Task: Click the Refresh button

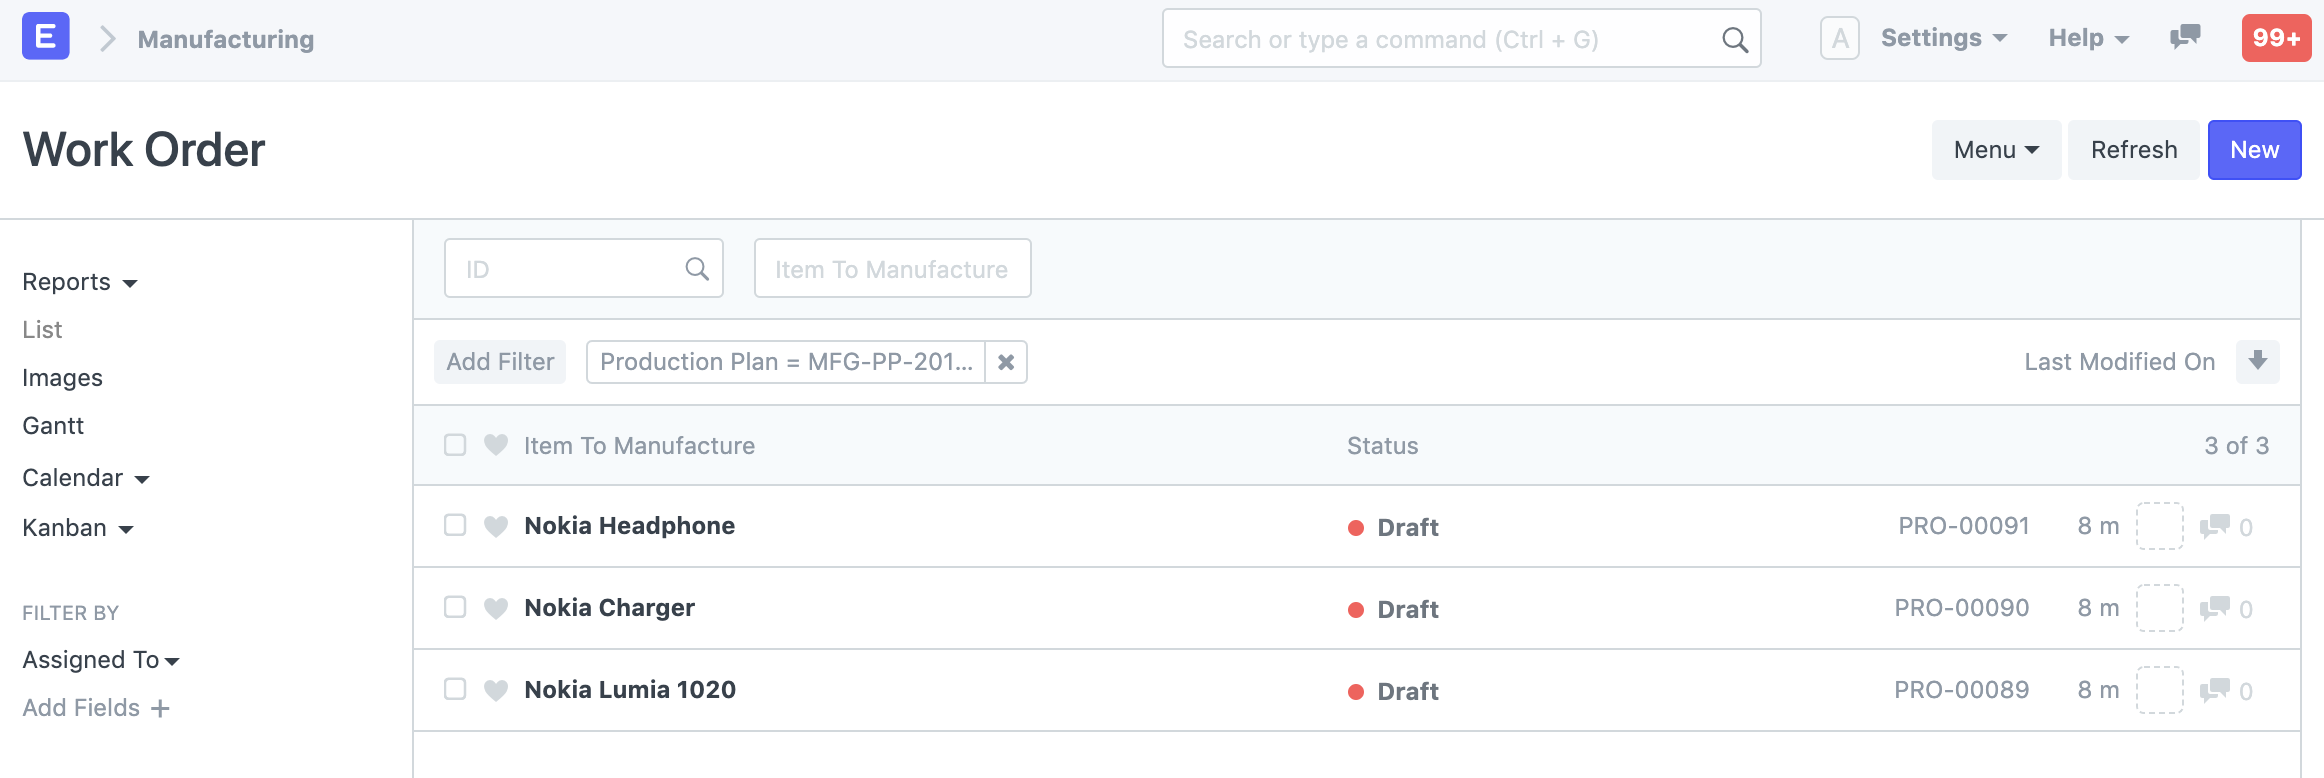Action: pos(2134,150)
